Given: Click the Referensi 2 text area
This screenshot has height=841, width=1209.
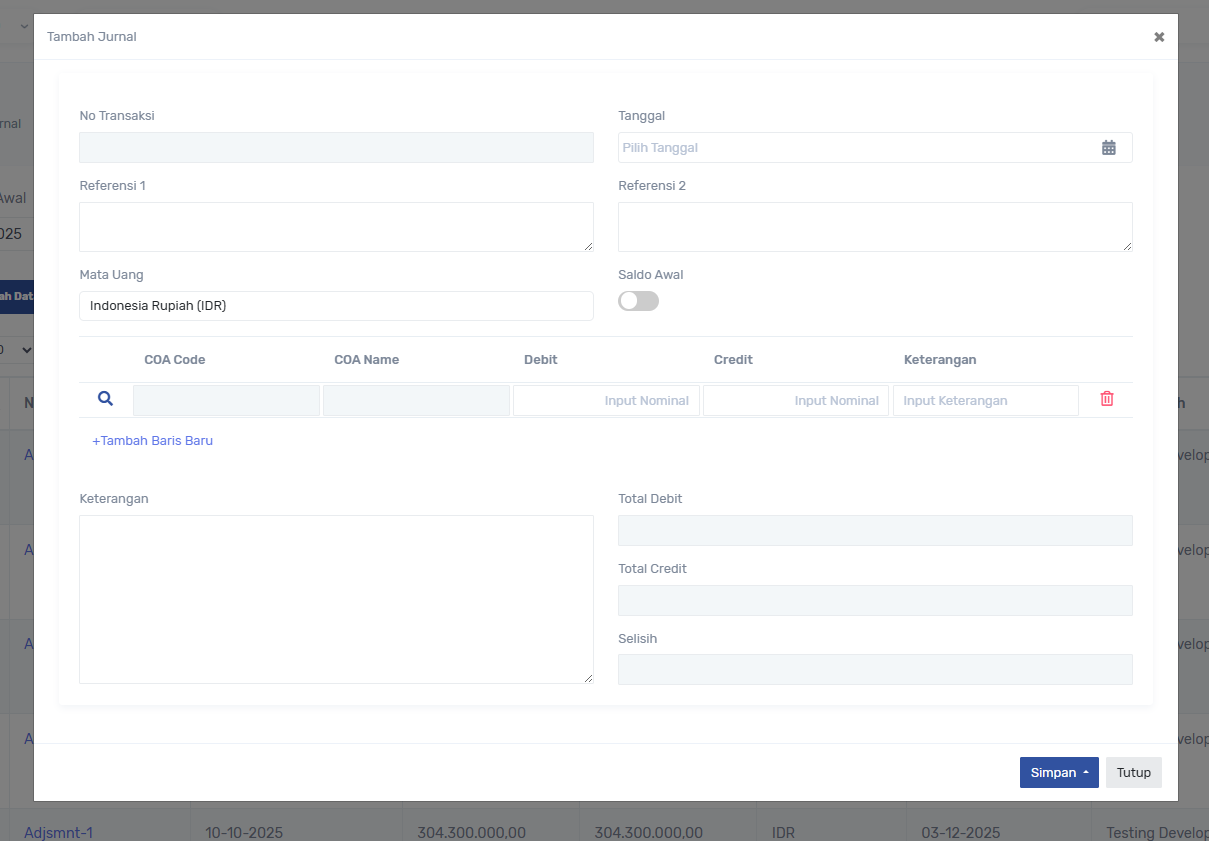Looking at the screenshot, I should coord(875,227).
